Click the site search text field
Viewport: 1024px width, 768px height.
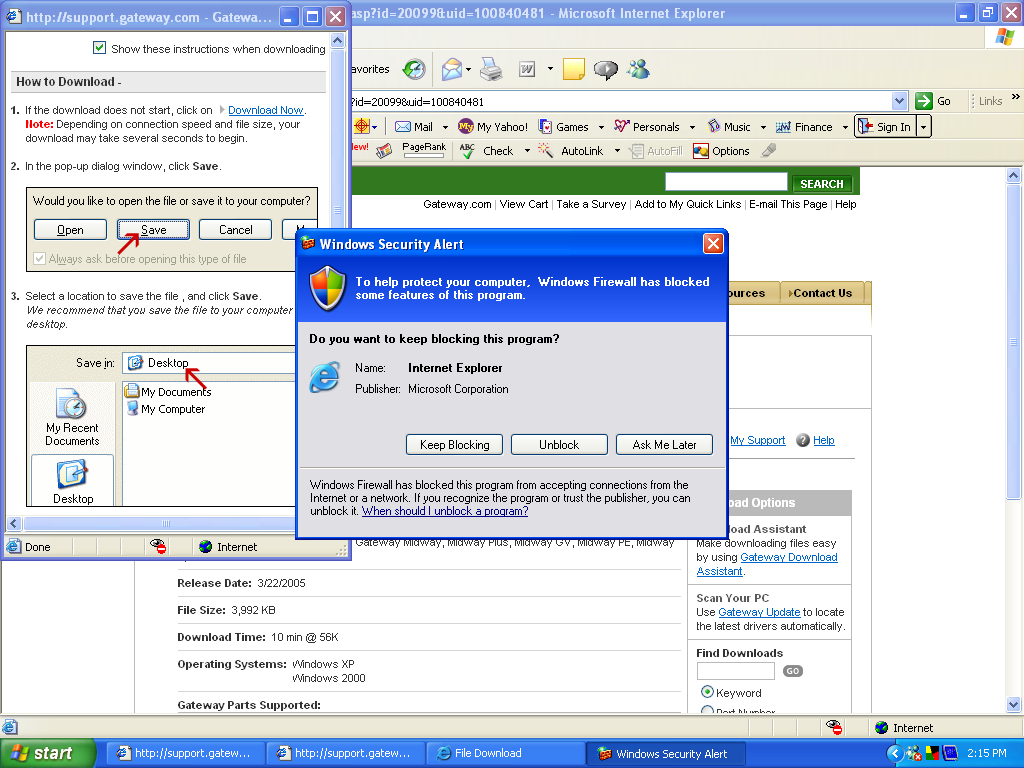726,182
